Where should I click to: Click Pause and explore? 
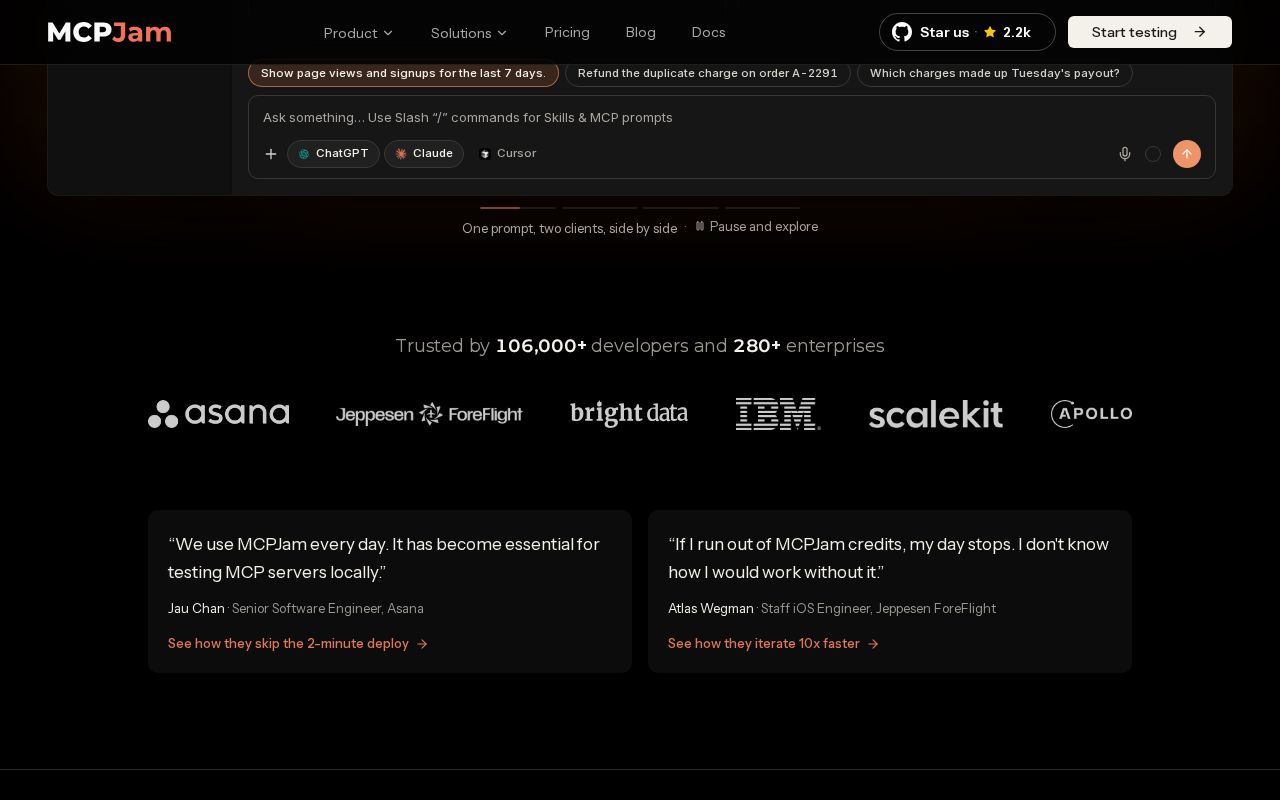click(x=757, y=227)
